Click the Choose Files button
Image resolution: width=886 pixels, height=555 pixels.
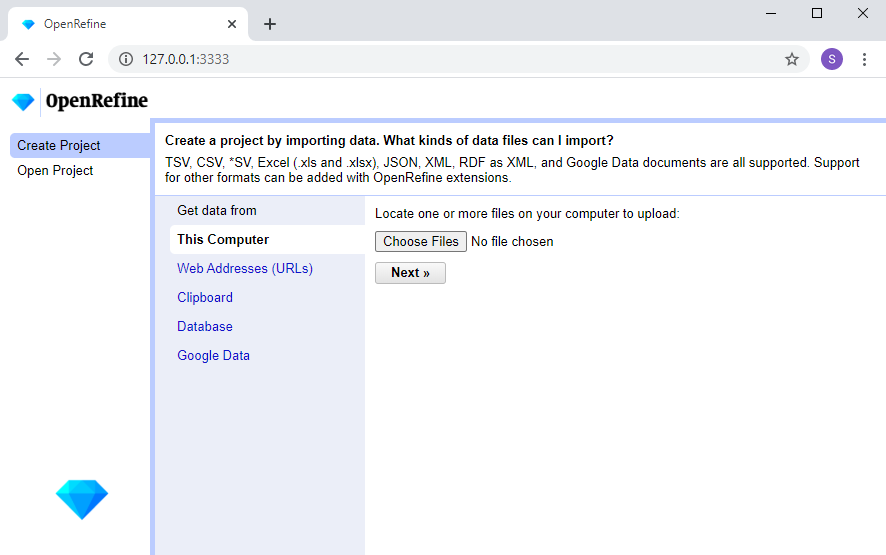420,241
